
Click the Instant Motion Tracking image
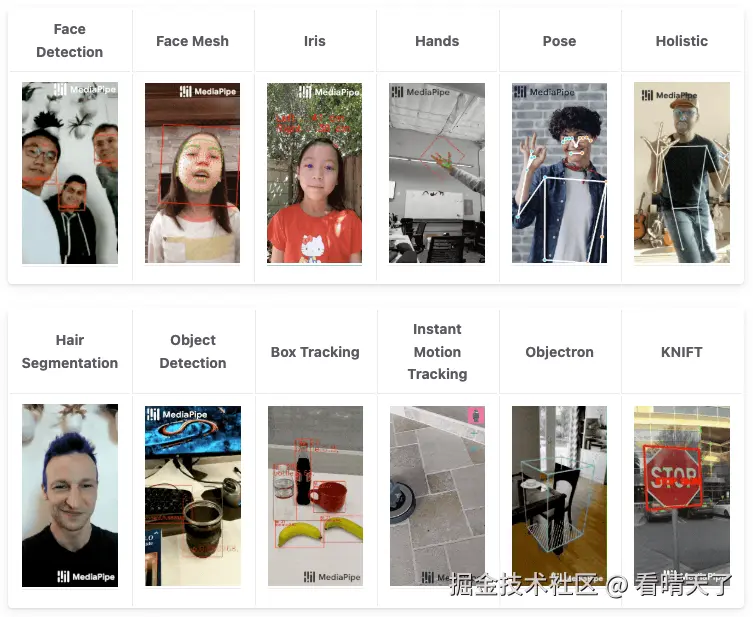(x=437, y=496)
